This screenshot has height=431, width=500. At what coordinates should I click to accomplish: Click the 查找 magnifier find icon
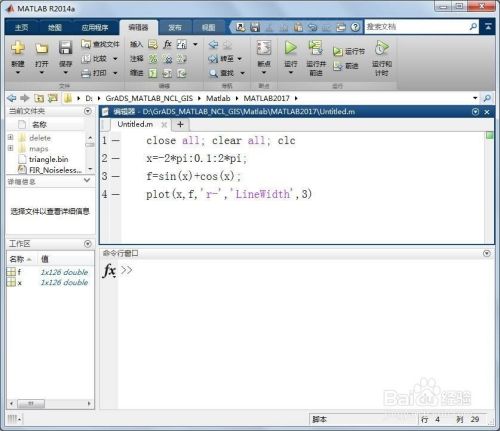pos(213,73)
